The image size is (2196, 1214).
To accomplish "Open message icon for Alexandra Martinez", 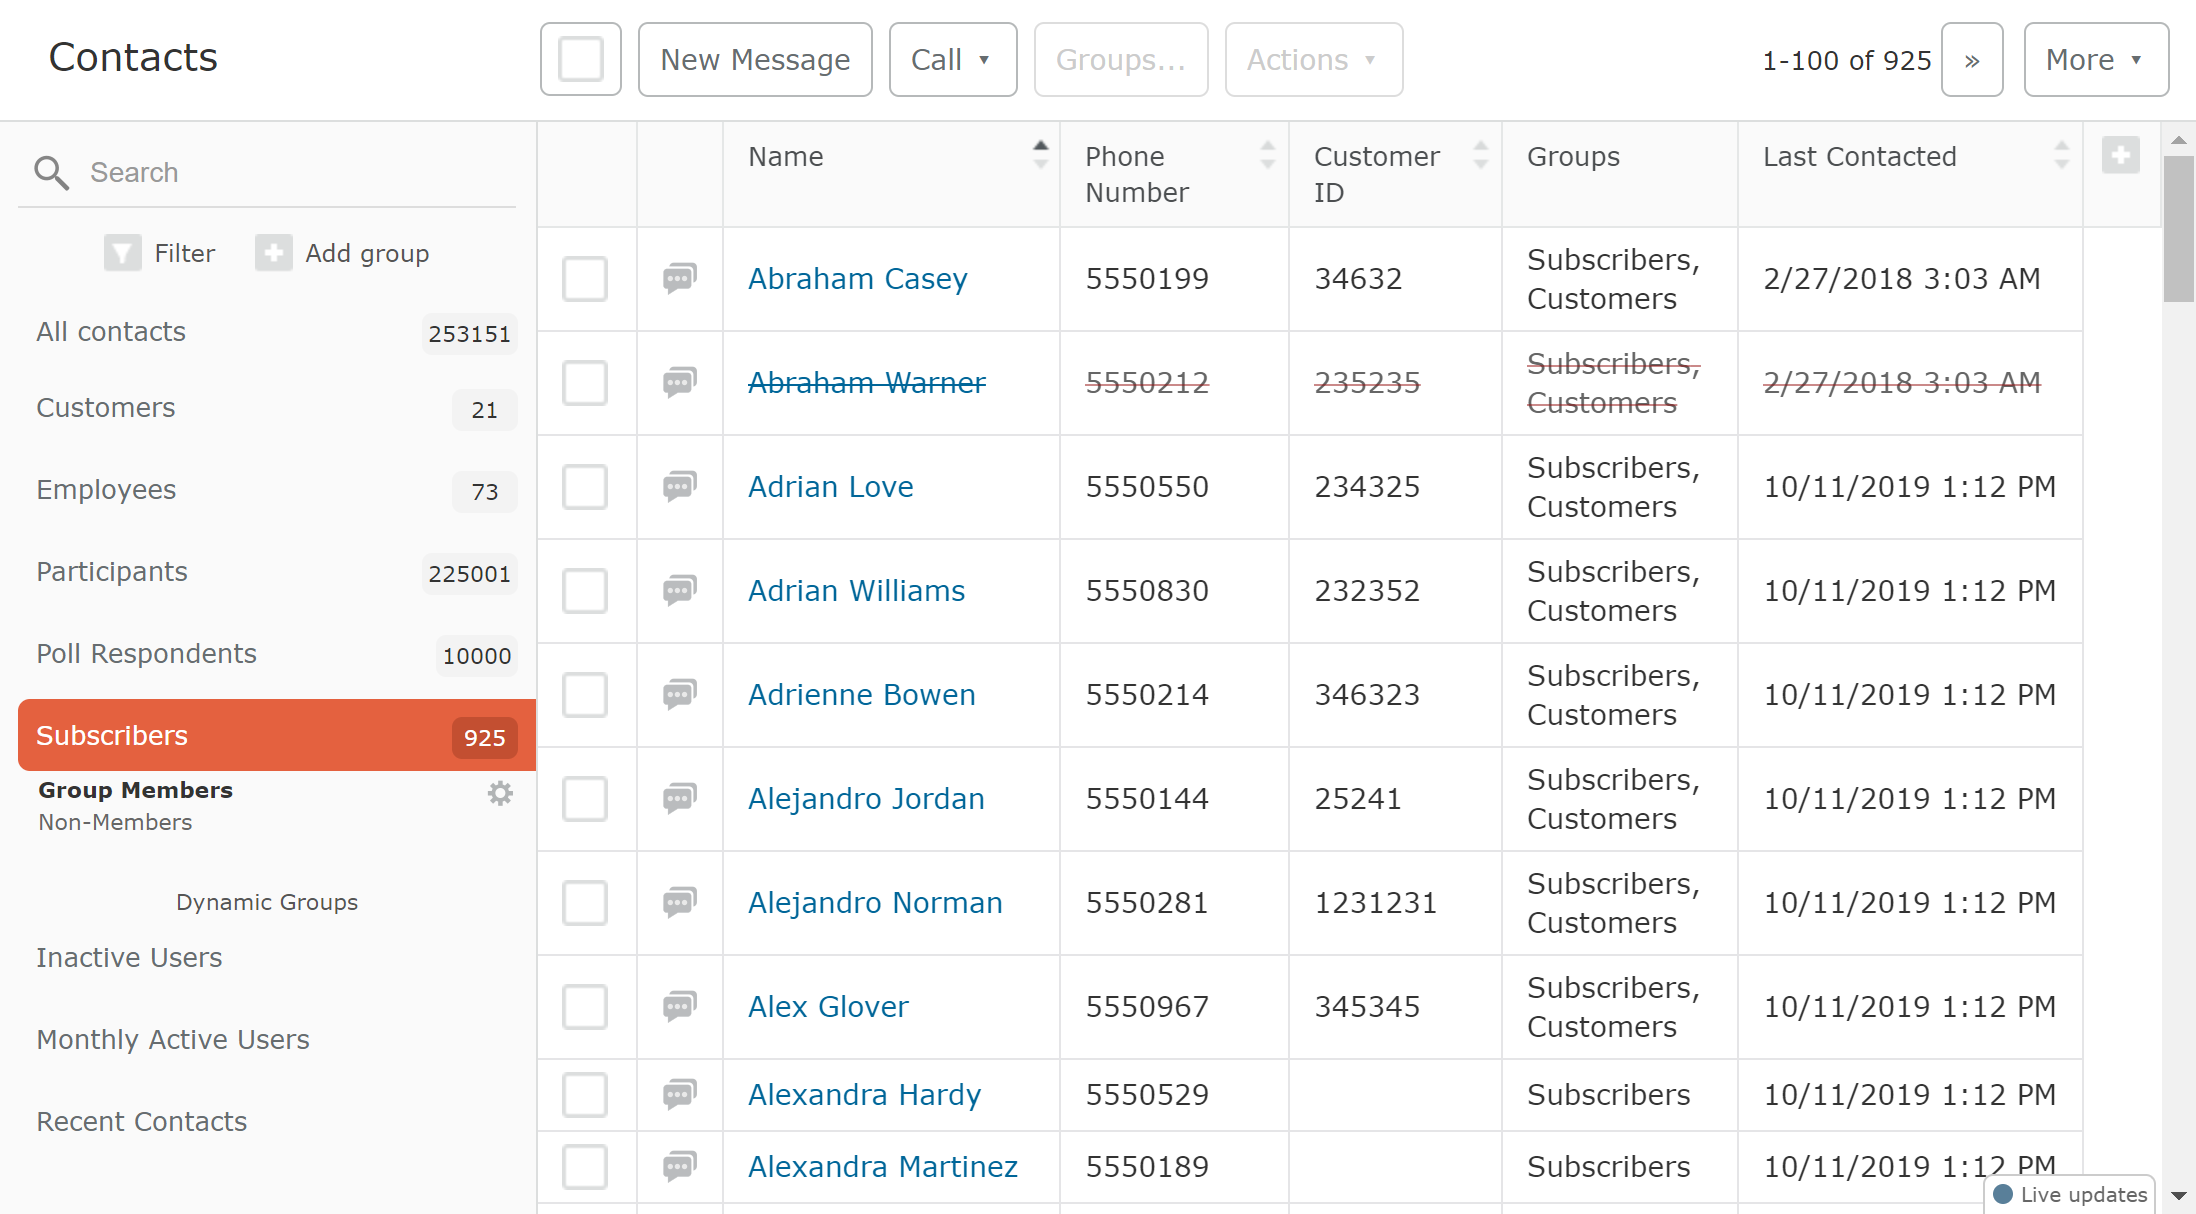I will (680, 1166).
